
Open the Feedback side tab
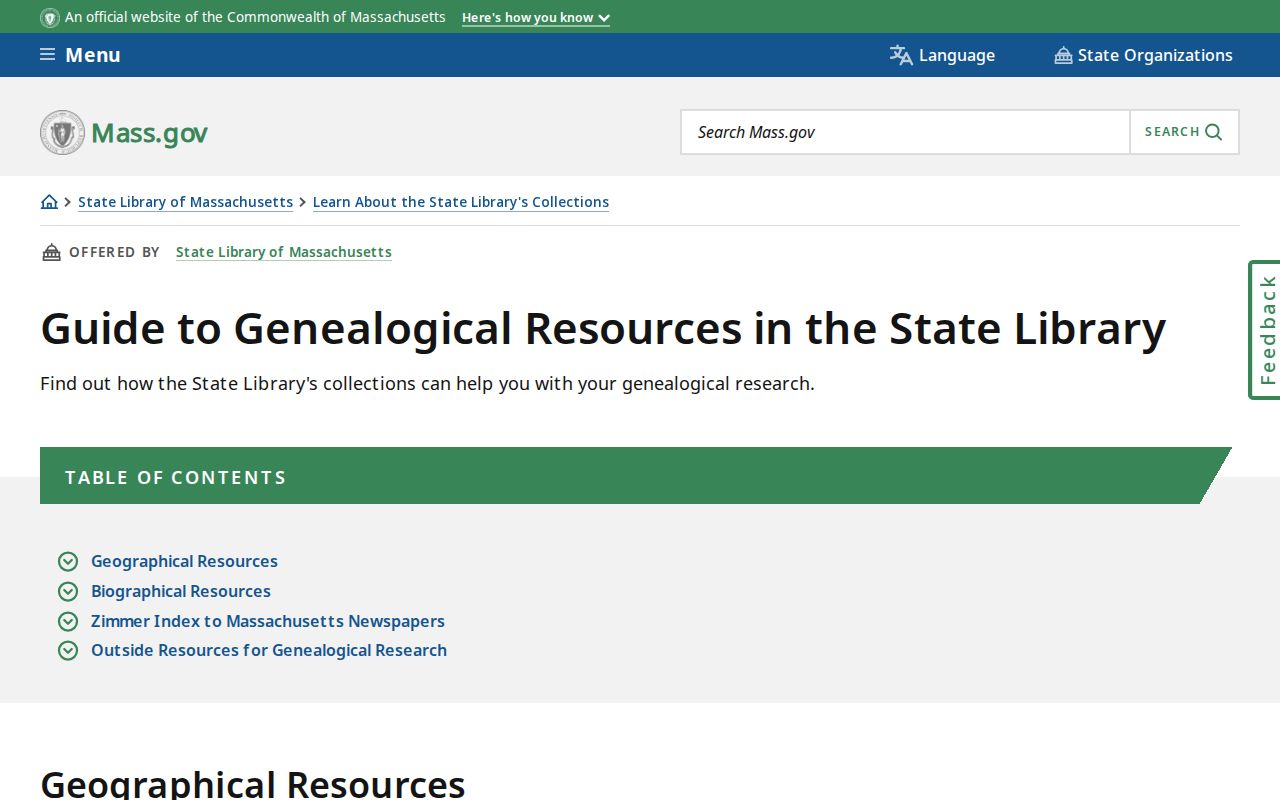(1265, 330)
